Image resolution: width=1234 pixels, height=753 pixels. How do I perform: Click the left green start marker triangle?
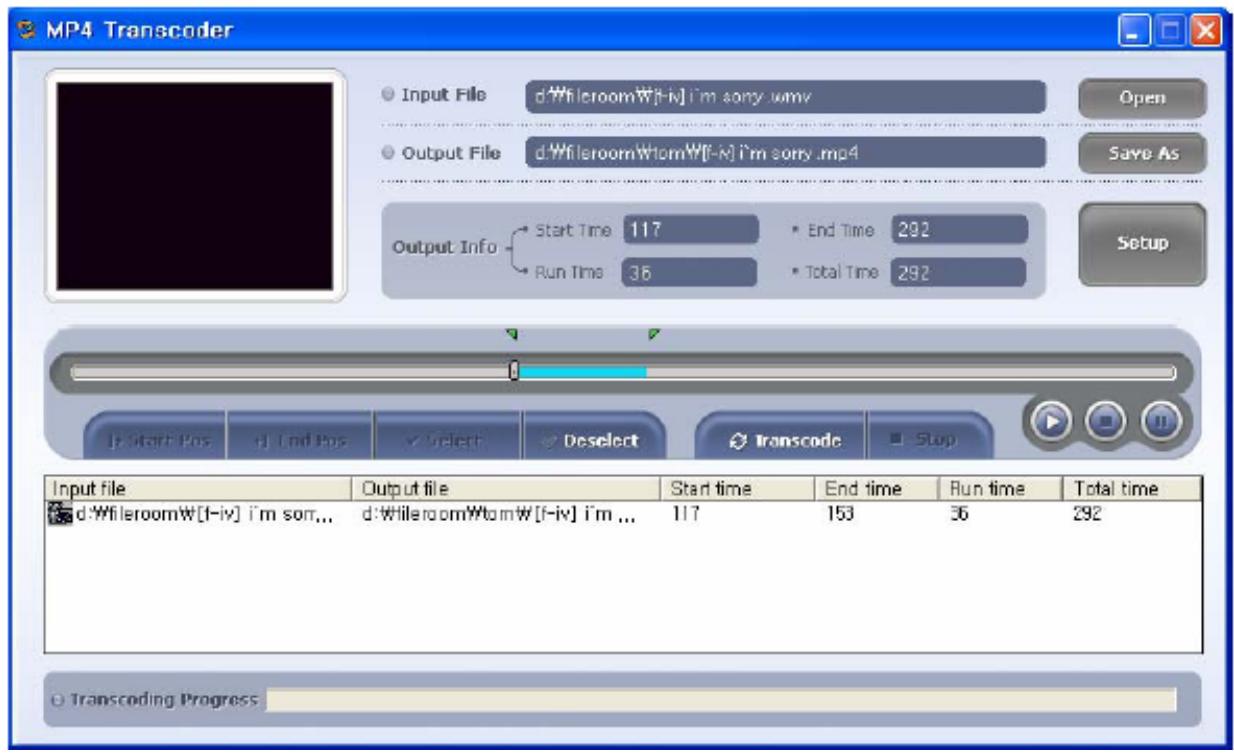512,335
